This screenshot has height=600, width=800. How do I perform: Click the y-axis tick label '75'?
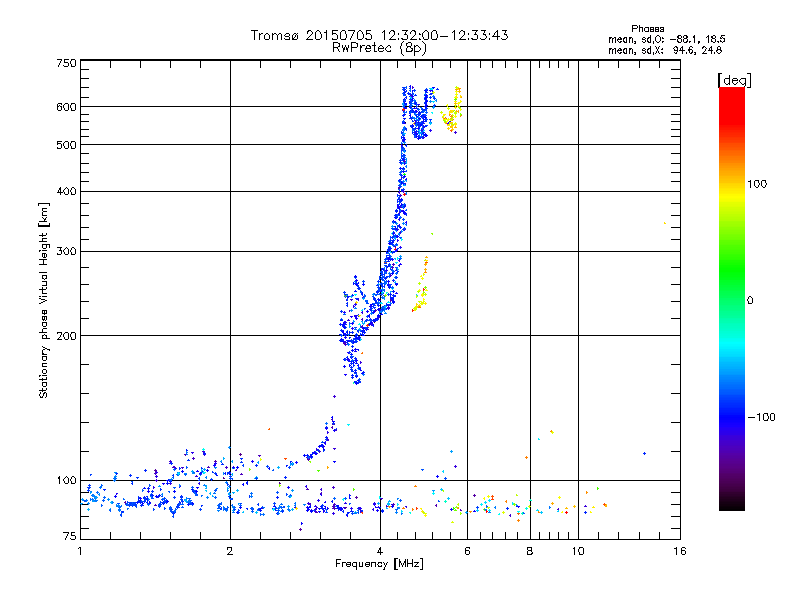(x=69, y=536)
